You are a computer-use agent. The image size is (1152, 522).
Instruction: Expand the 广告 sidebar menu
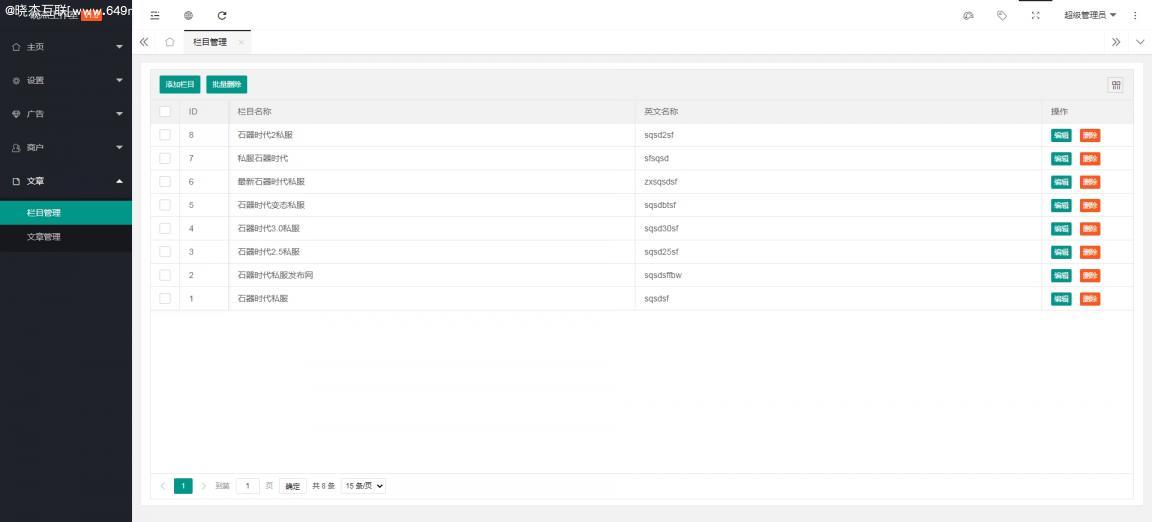66,114
